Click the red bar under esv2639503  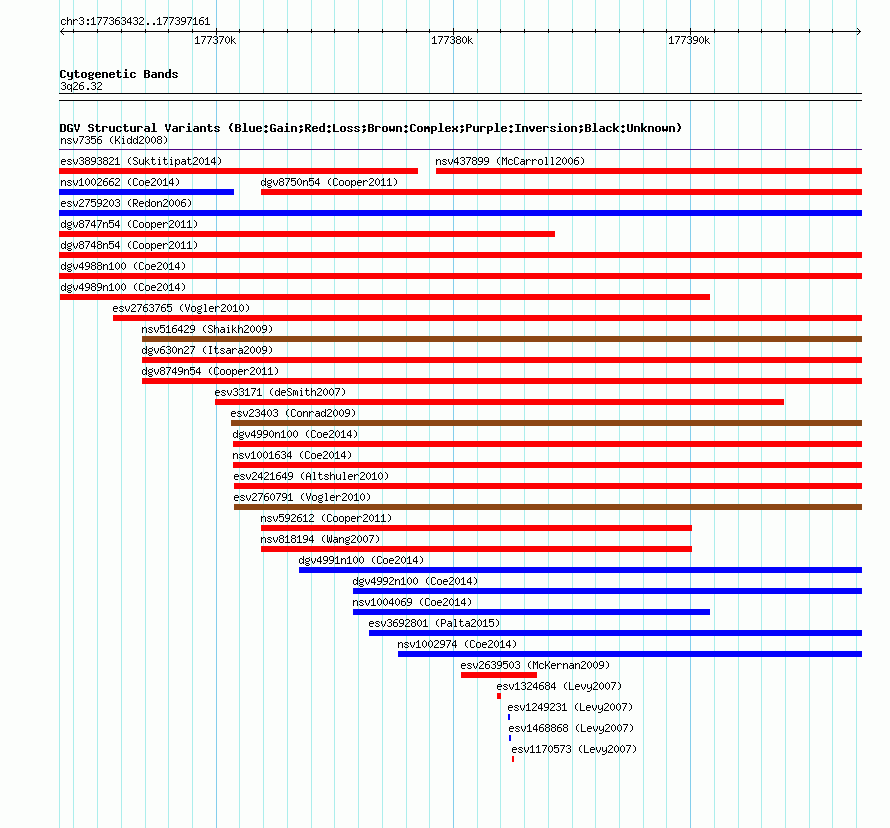[499, 675]
